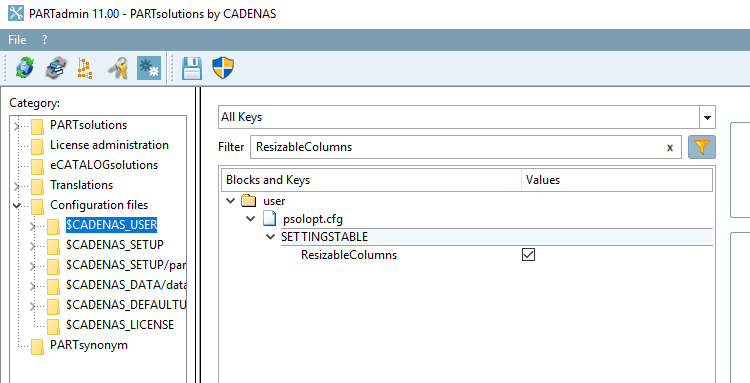Select the $CADENAS_SETUP tree item
The image size is (750, 383).
pyautogui.click(x=115, y=245)
